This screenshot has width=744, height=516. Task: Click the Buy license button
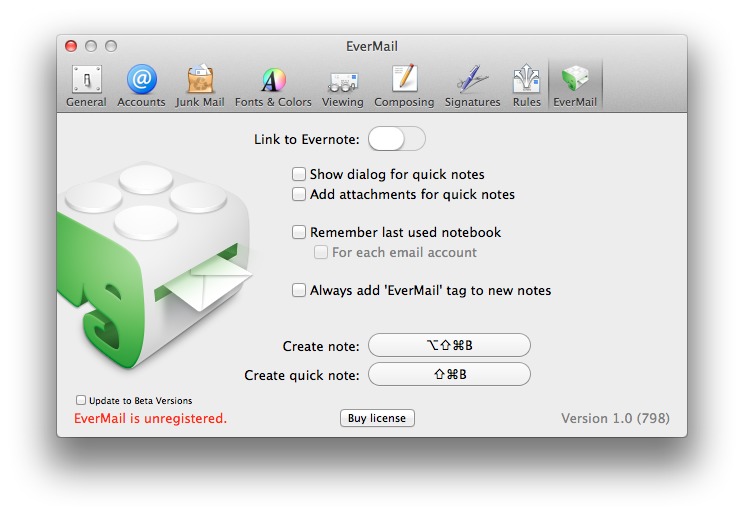click(x=377, y=418)
